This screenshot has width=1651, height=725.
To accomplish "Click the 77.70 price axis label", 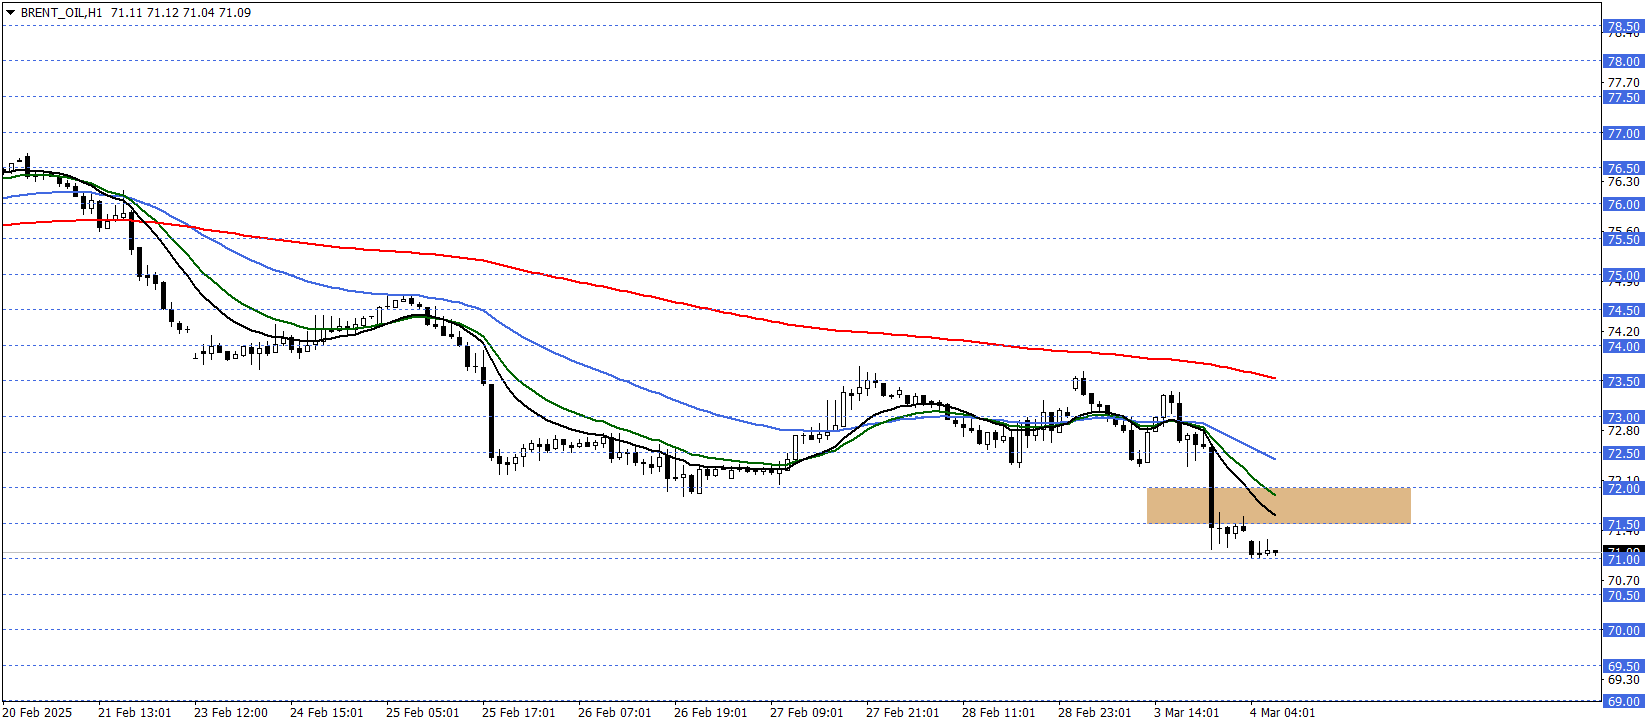I will 1623,83.
